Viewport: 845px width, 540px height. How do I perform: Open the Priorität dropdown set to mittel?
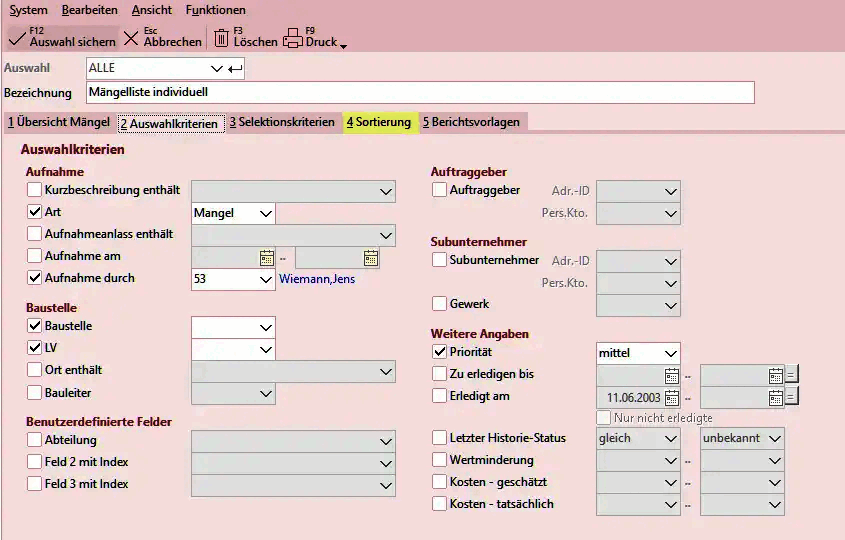coord(669,353)
